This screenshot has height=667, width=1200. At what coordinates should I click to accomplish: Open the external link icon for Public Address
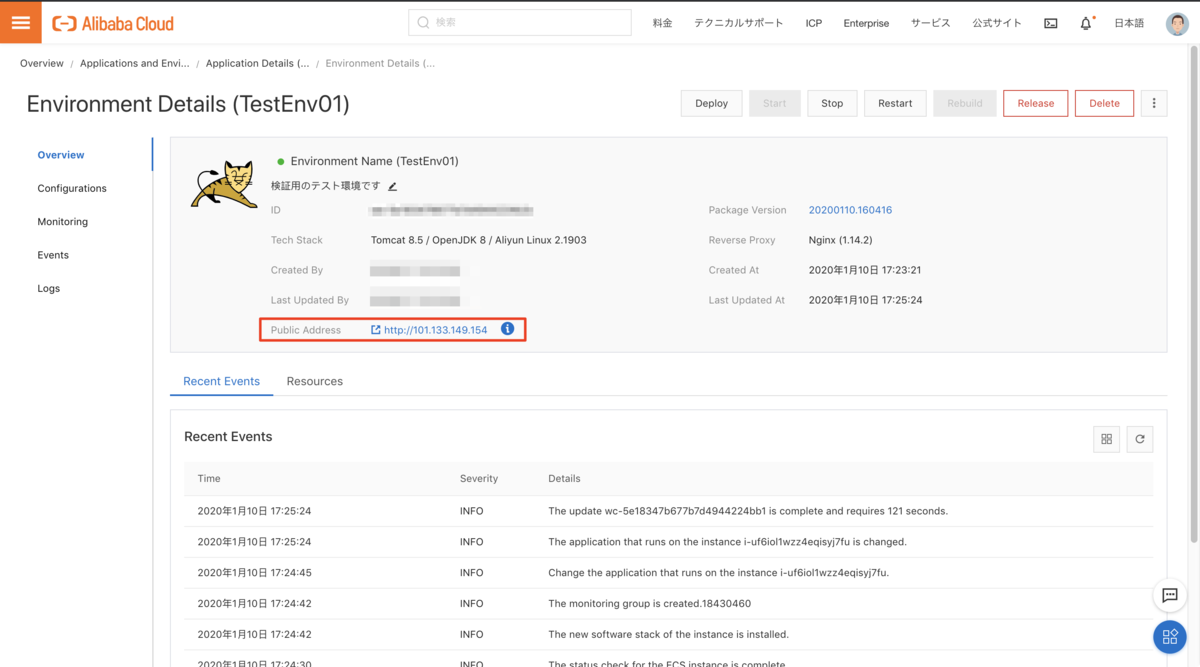pyautogui.click(x=376, y=330)
